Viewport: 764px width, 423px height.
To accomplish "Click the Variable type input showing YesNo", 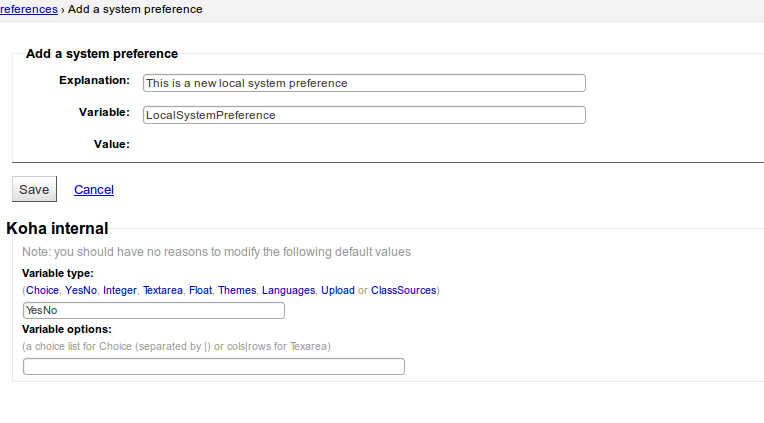I will (153, 310).
